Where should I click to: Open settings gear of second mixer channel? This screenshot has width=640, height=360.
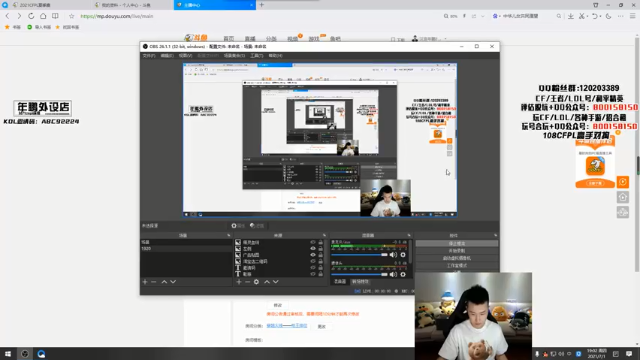pyautogui.click(x=403, y=274)
